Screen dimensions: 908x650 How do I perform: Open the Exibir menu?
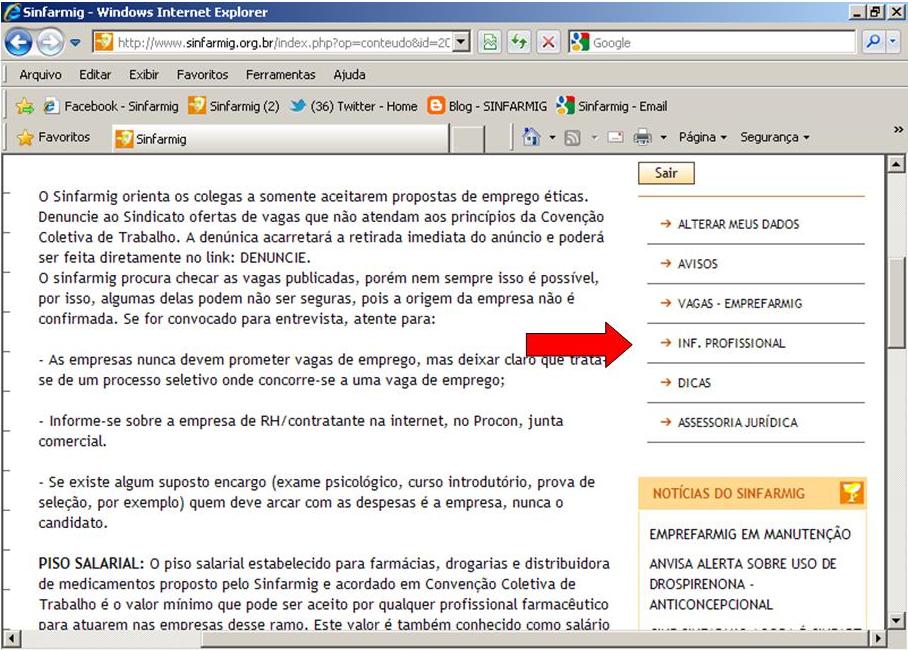pyautogui.click(x=144, y=75)
